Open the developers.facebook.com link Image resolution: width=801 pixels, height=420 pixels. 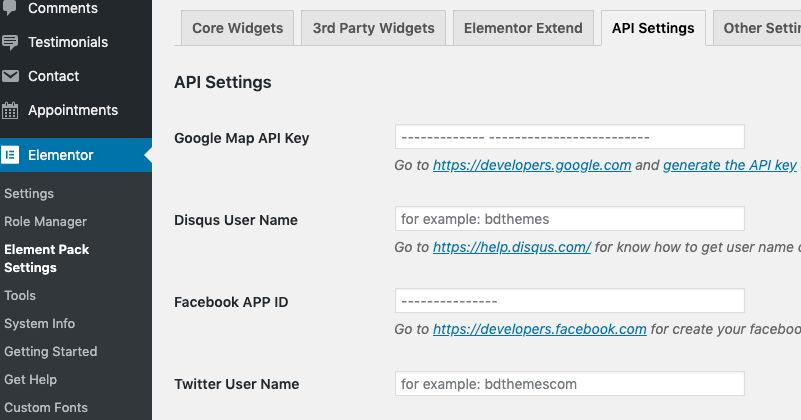539,329
